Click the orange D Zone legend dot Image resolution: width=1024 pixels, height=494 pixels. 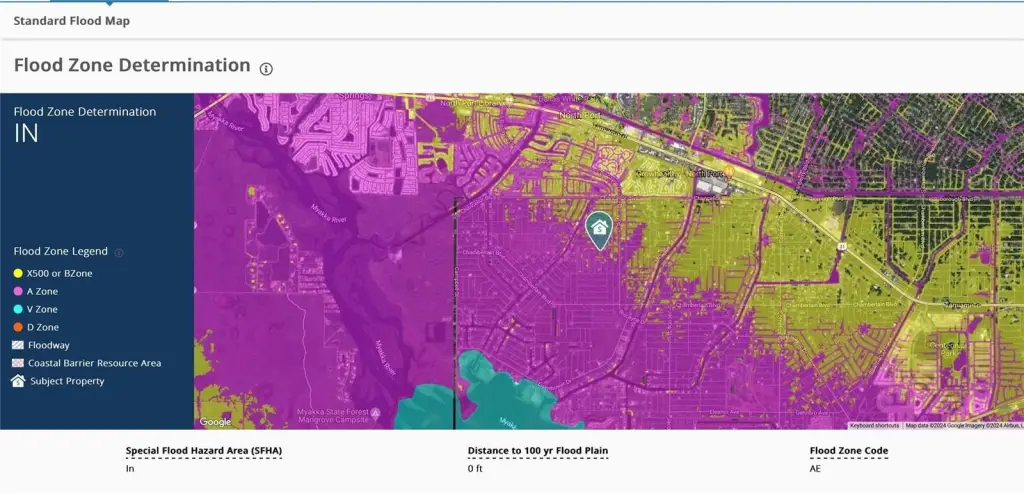18,327
